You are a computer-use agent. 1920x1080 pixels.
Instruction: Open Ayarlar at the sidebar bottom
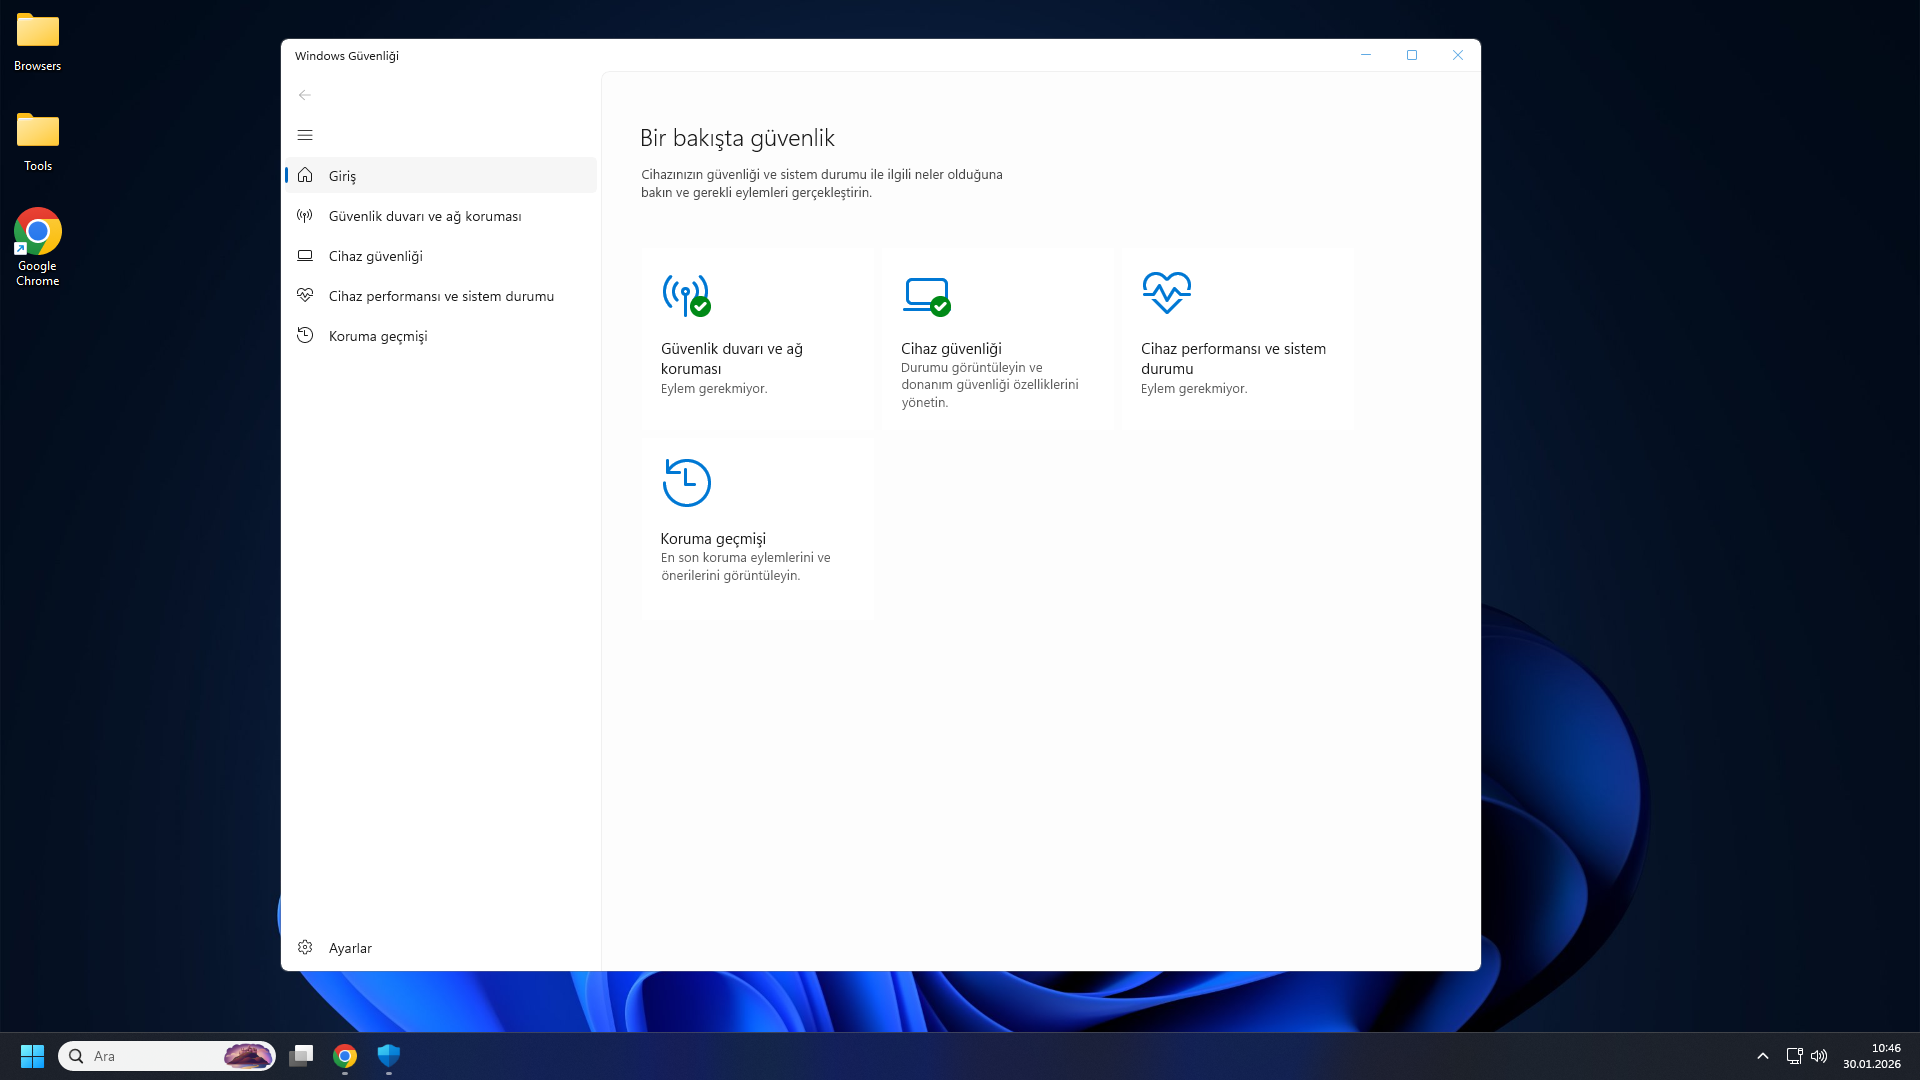tap(441, 947)
